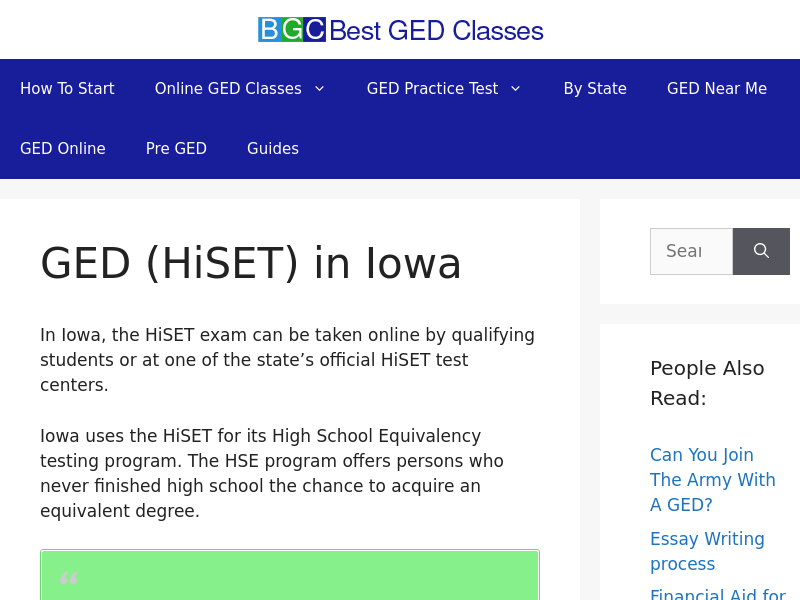The height and width of the screenshot is (600, 800).
Task: Open the 'Essay Writing process' link
Action: 707,551
